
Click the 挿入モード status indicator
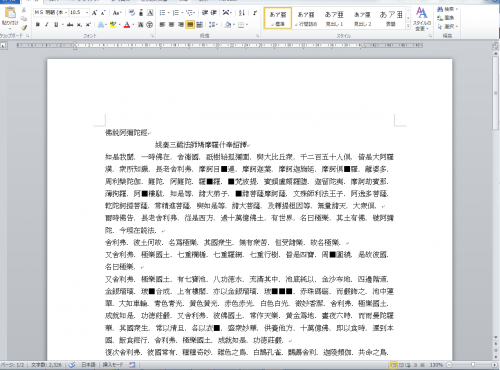tap(113, 365)
